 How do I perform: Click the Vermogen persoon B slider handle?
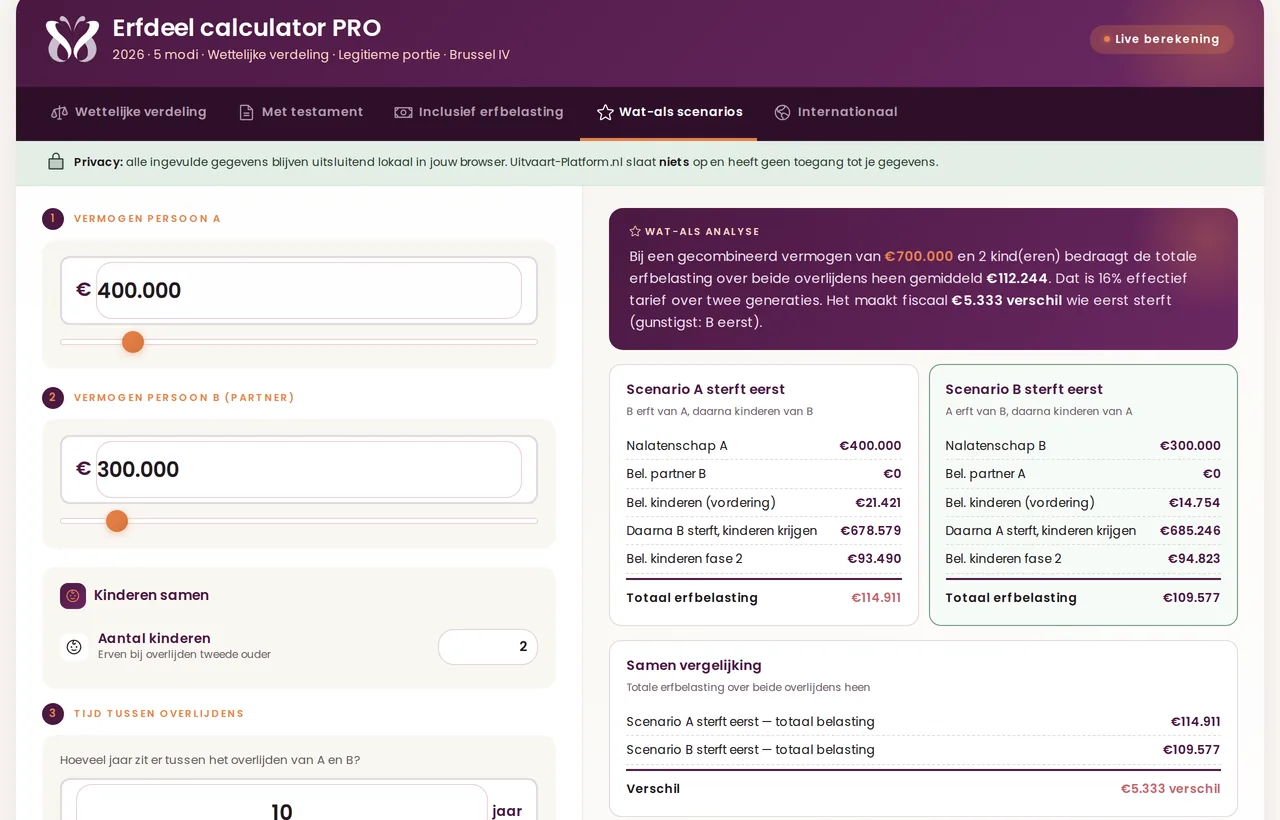pos(117,521)
